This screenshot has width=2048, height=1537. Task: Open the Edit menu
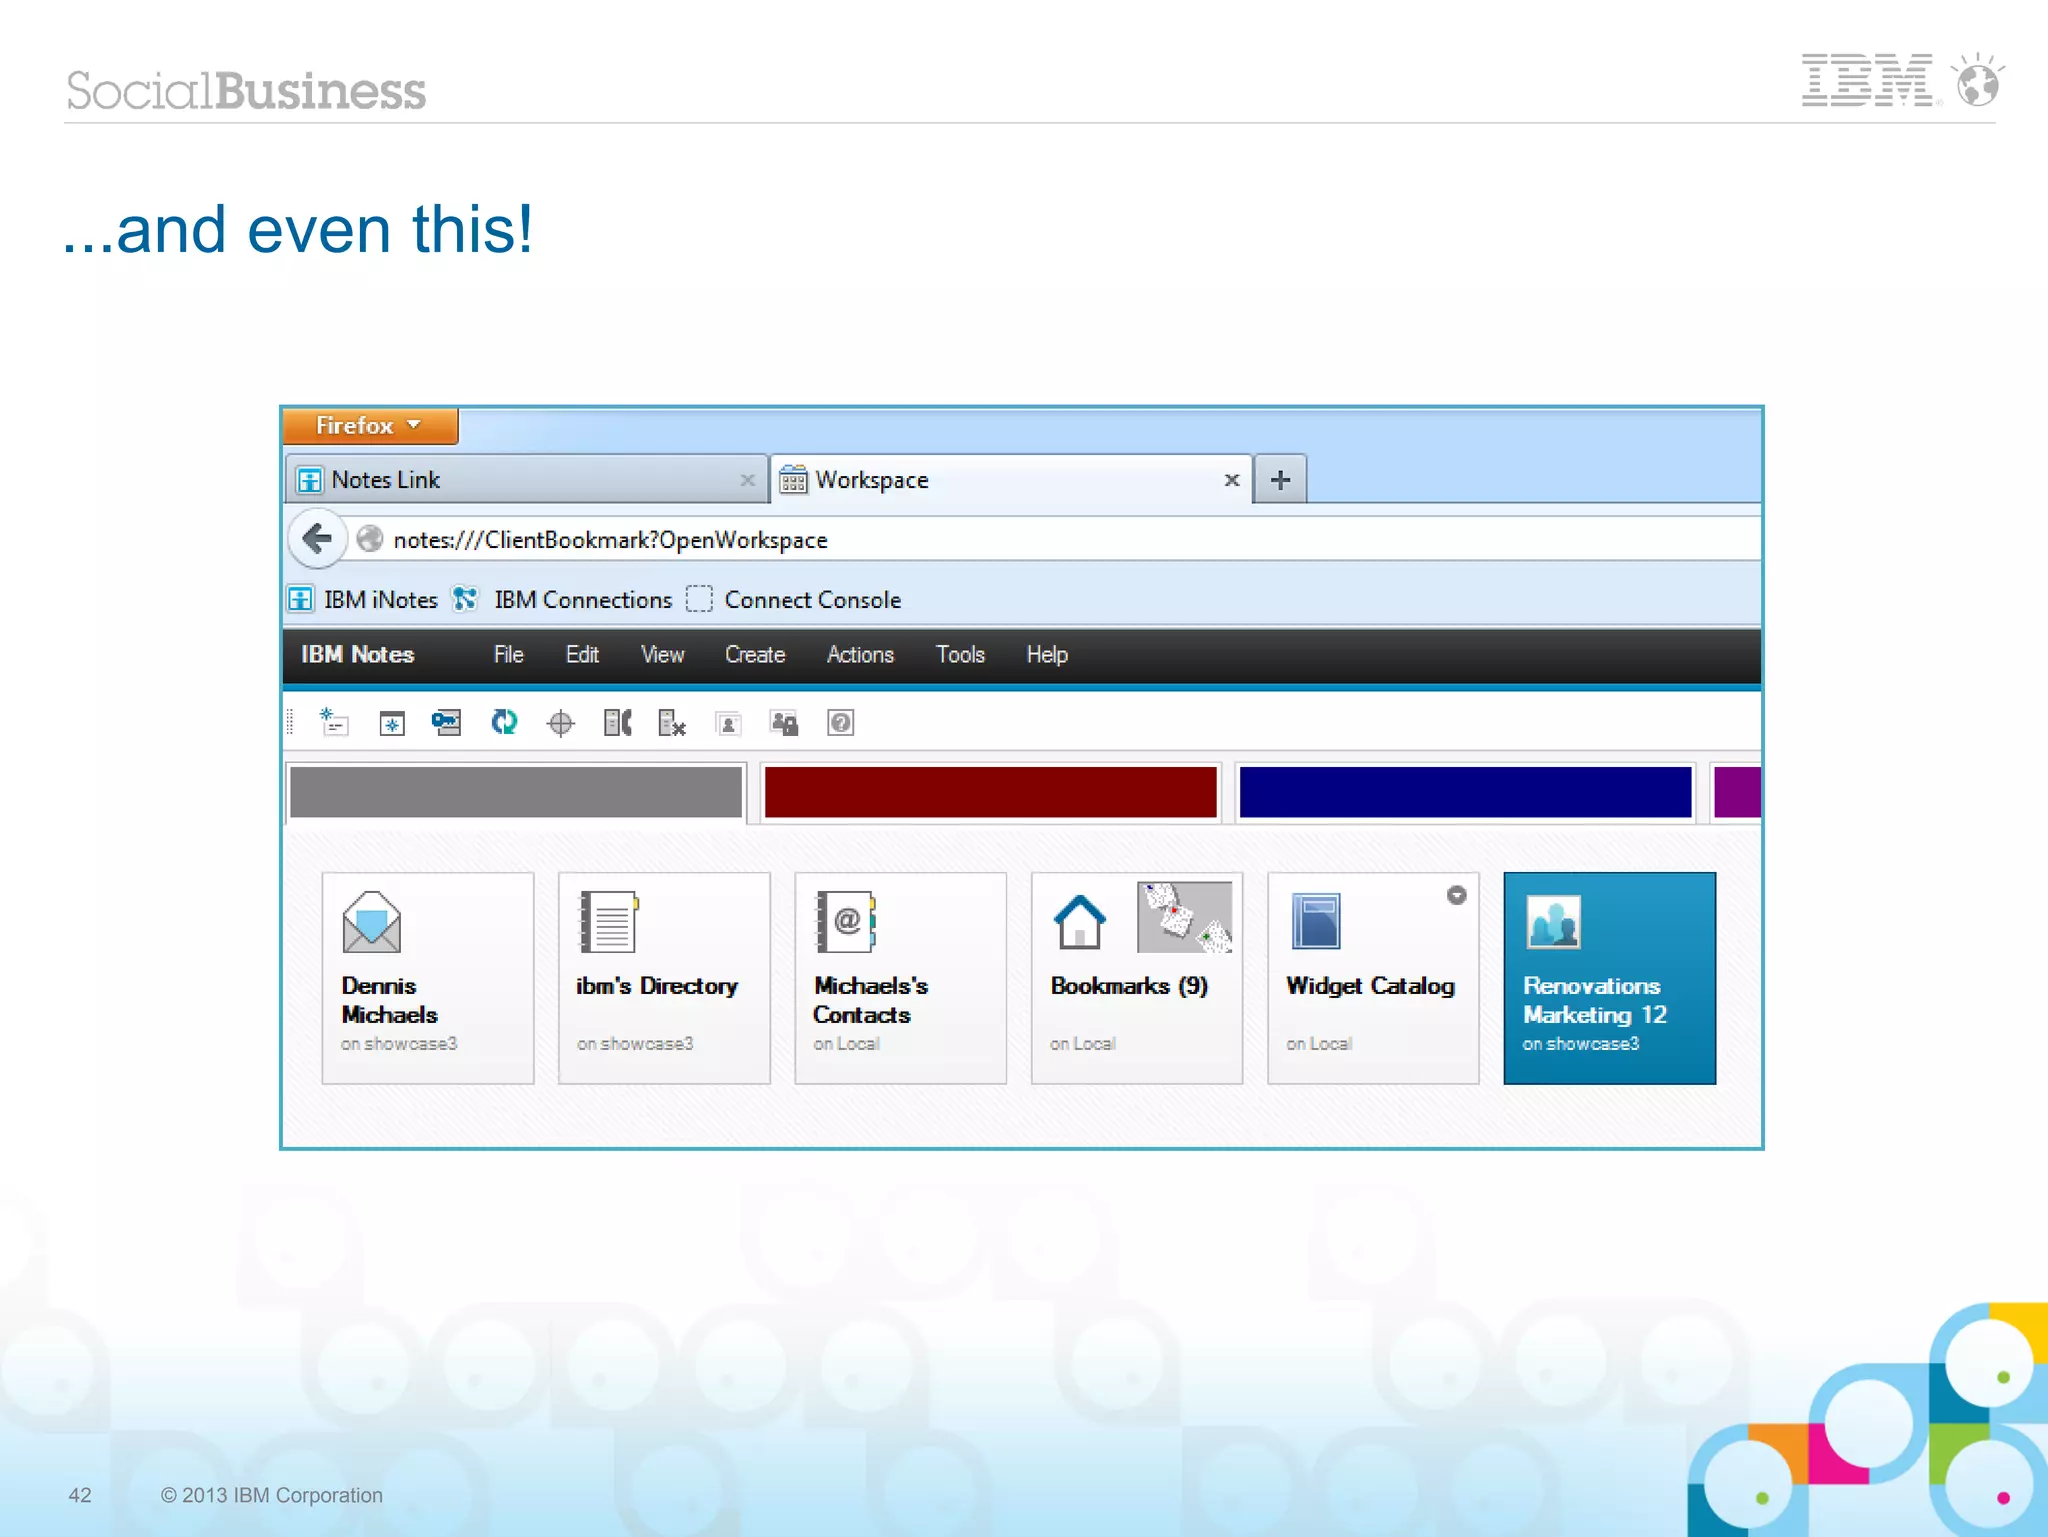(x=582, y=654)
